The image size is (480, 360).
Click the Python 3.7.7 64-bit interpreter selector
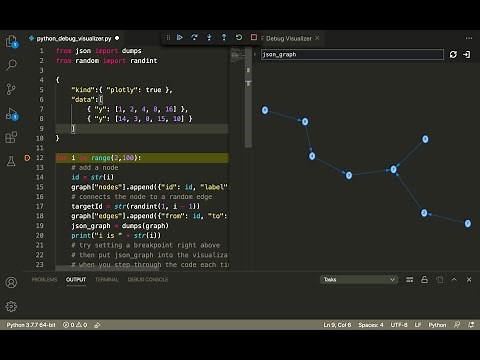(31, 325)
